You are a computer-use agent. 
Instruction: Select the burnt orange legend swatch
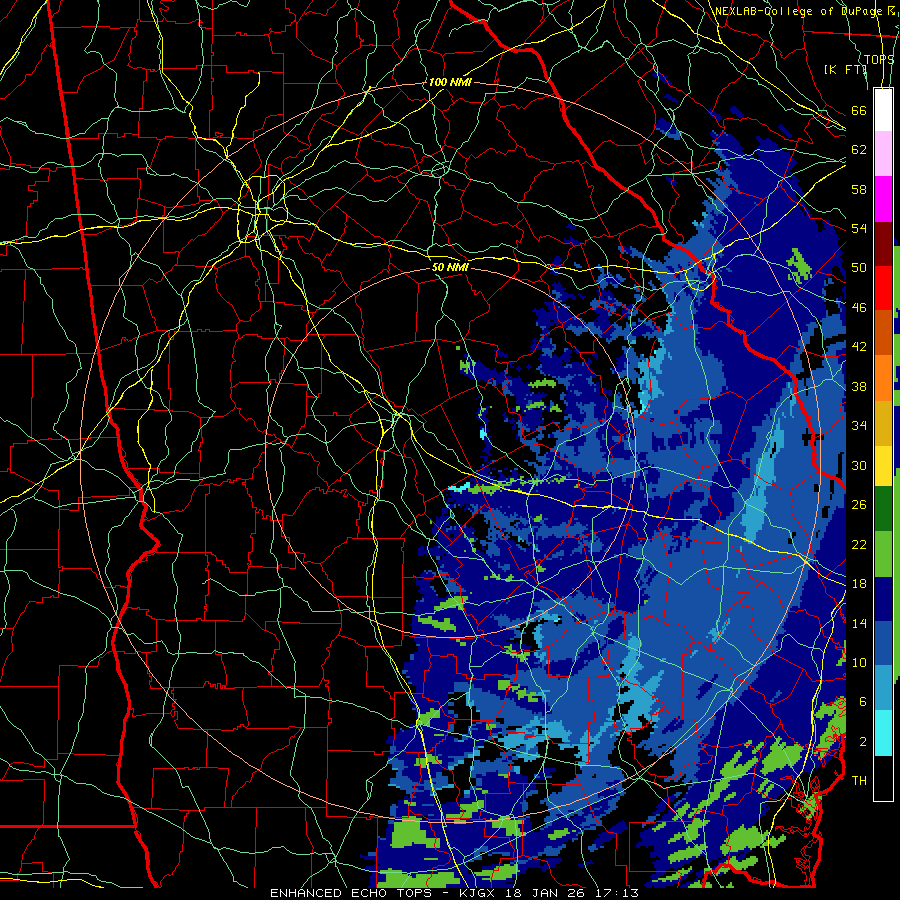pyautogui.click(x=883, y=333)
